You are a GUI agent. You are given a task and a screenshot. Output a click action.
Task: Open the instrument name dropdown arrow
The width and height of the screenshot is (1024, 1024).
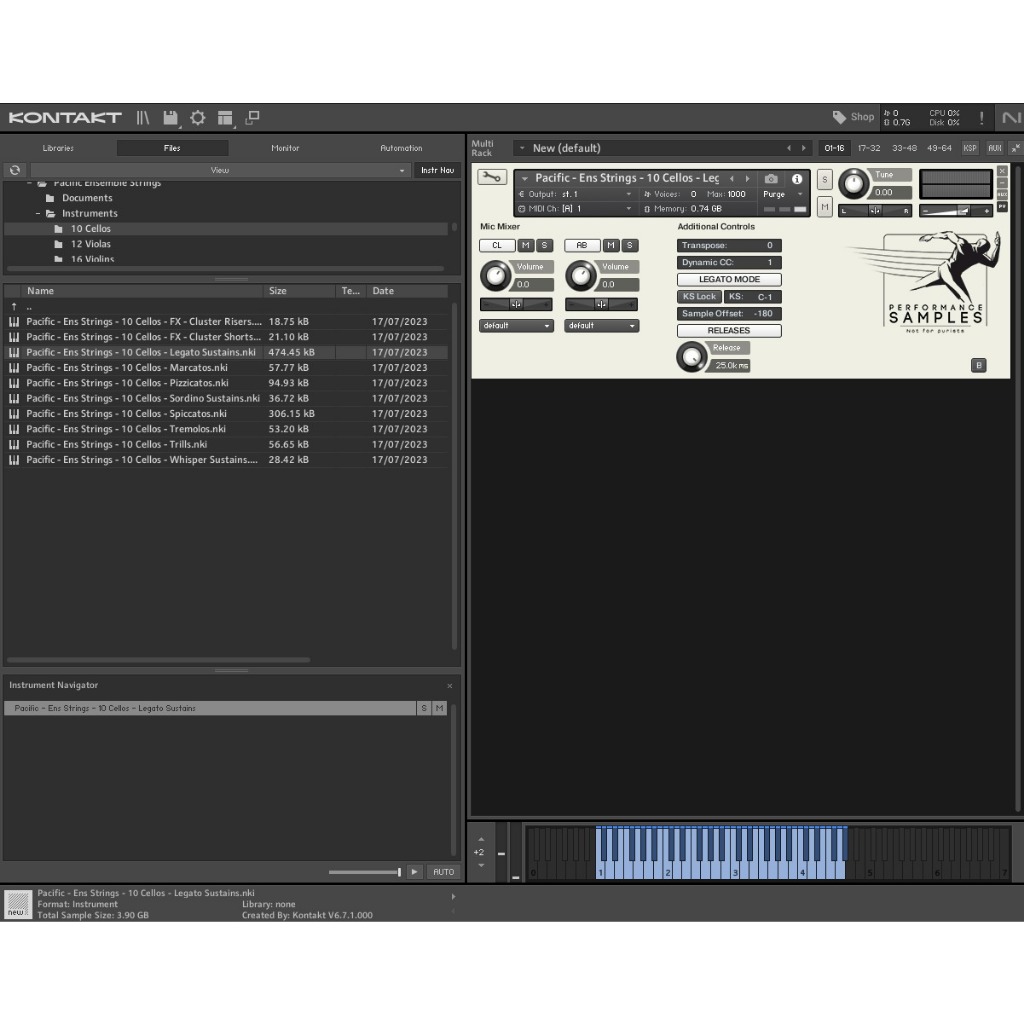tap(524, 178)
